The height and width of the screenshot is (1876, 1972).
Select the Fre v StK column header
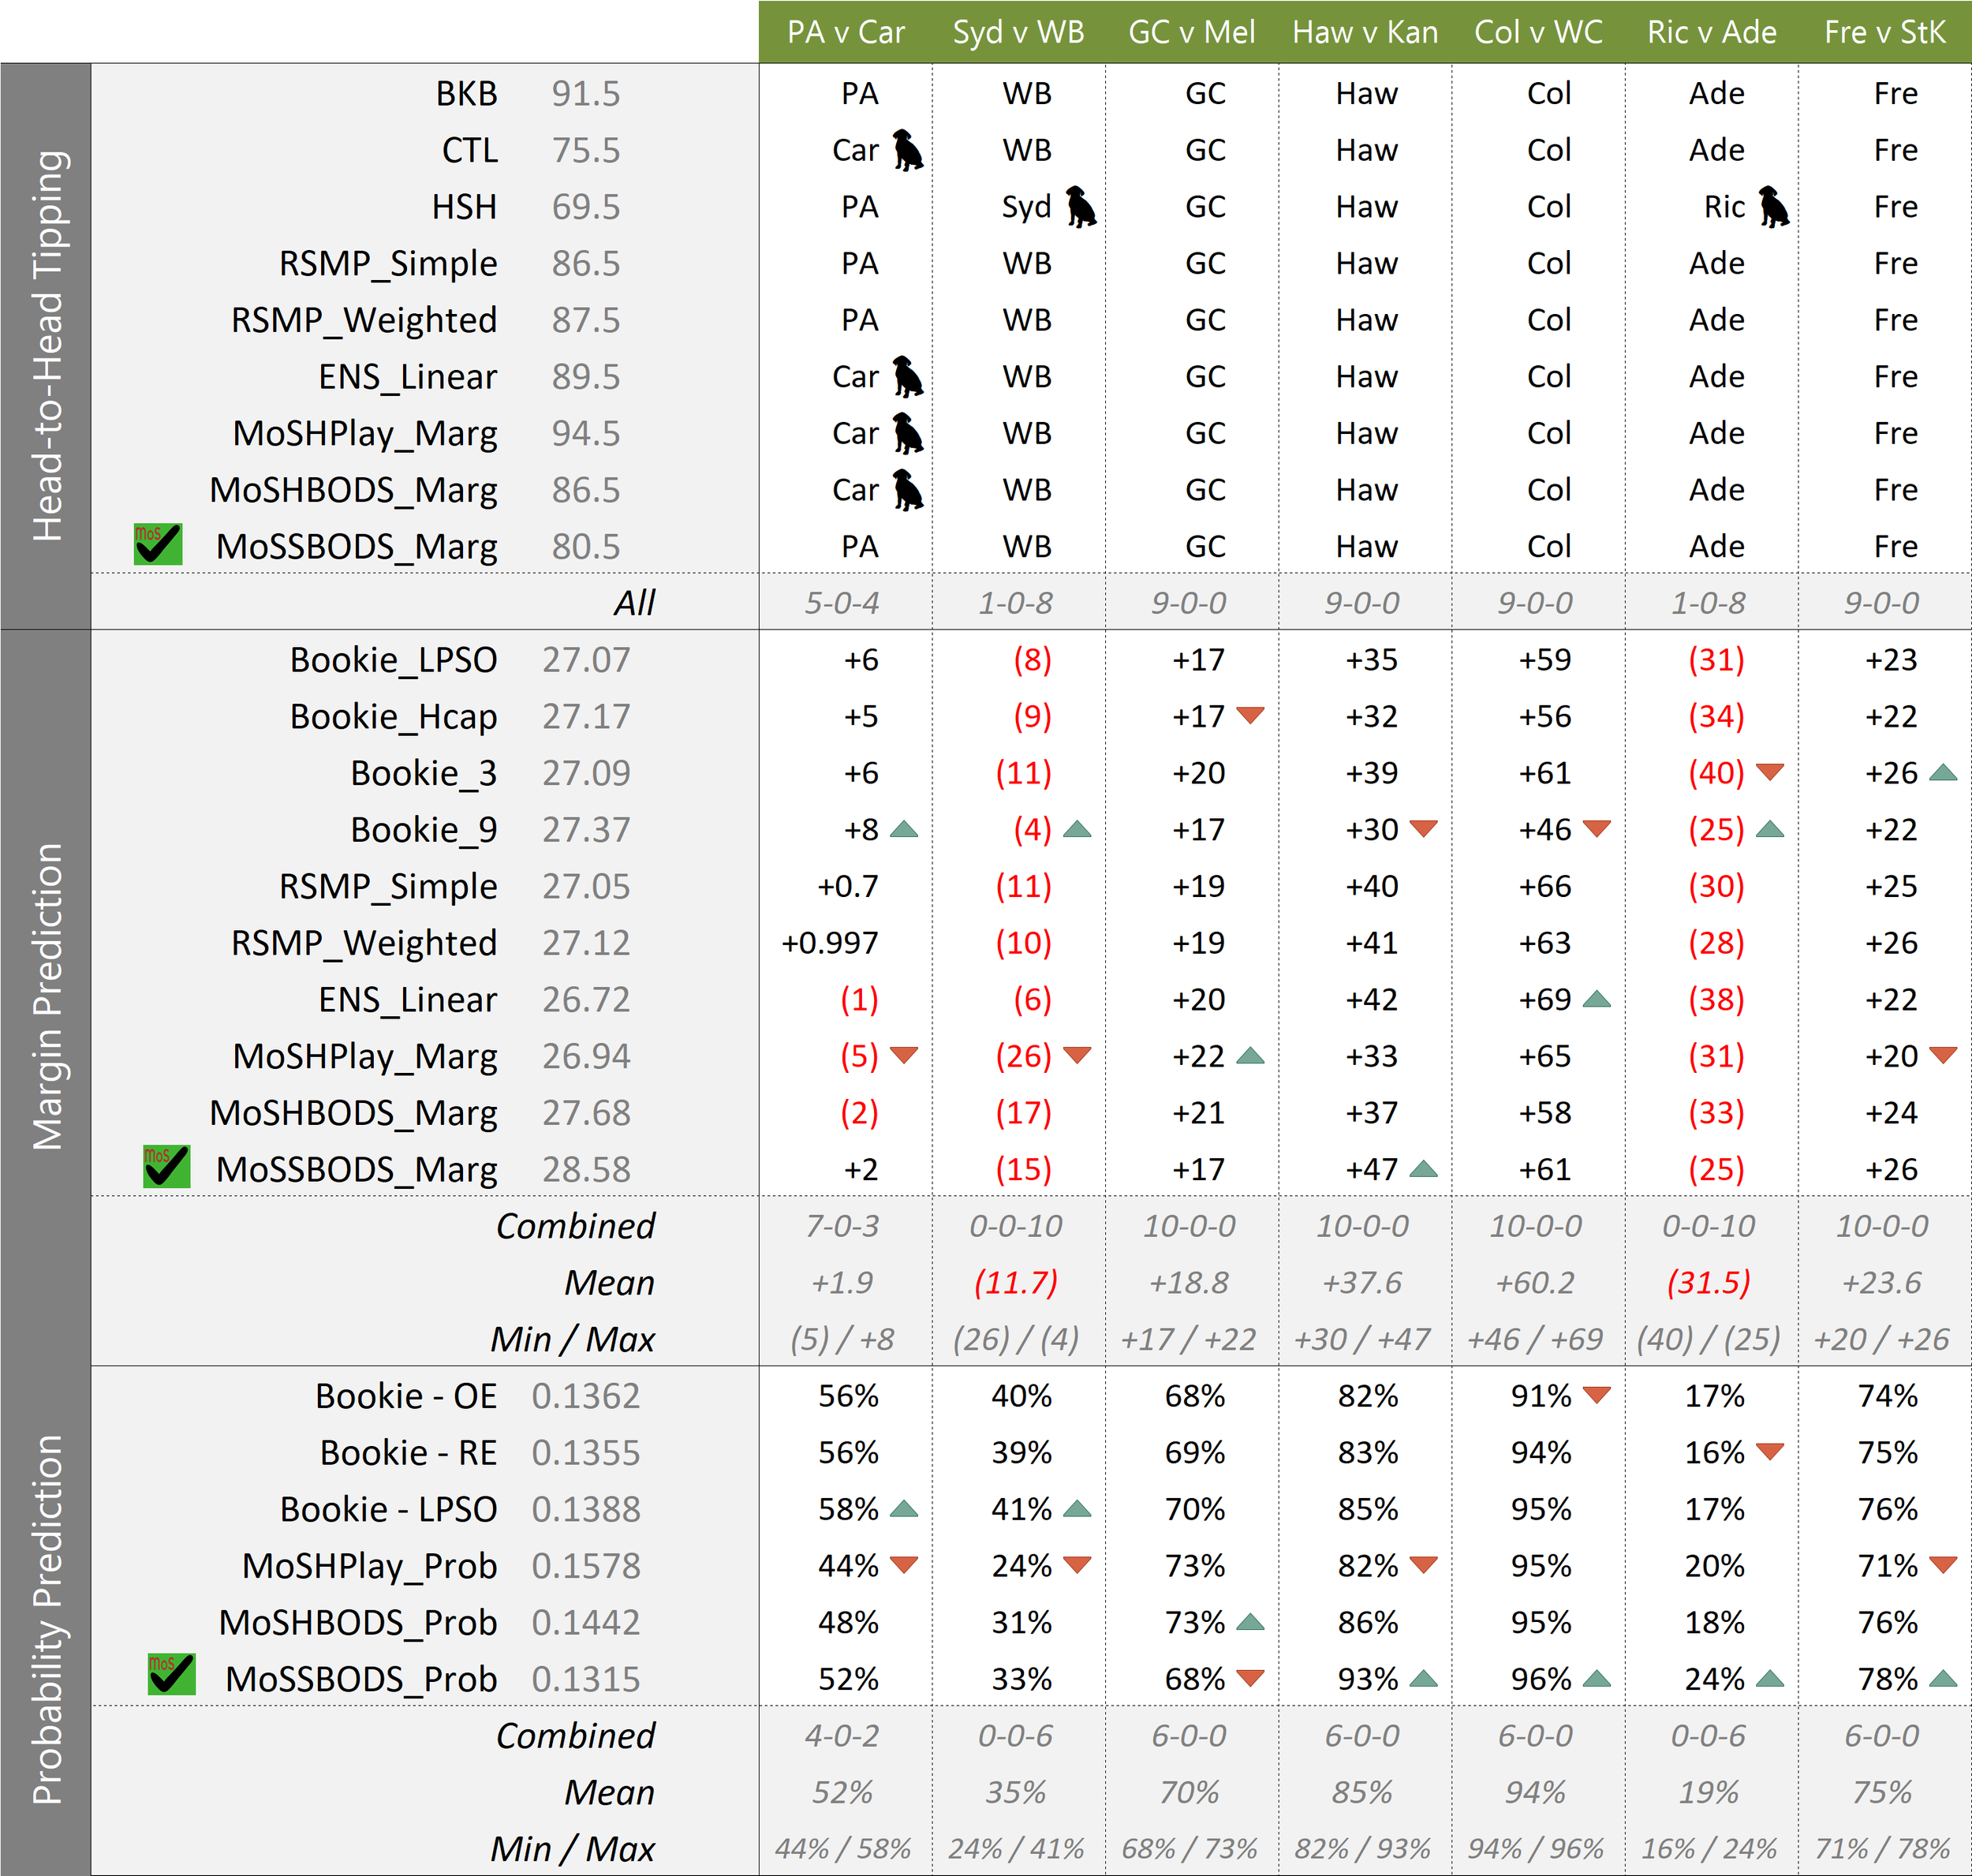(1884, 32)
